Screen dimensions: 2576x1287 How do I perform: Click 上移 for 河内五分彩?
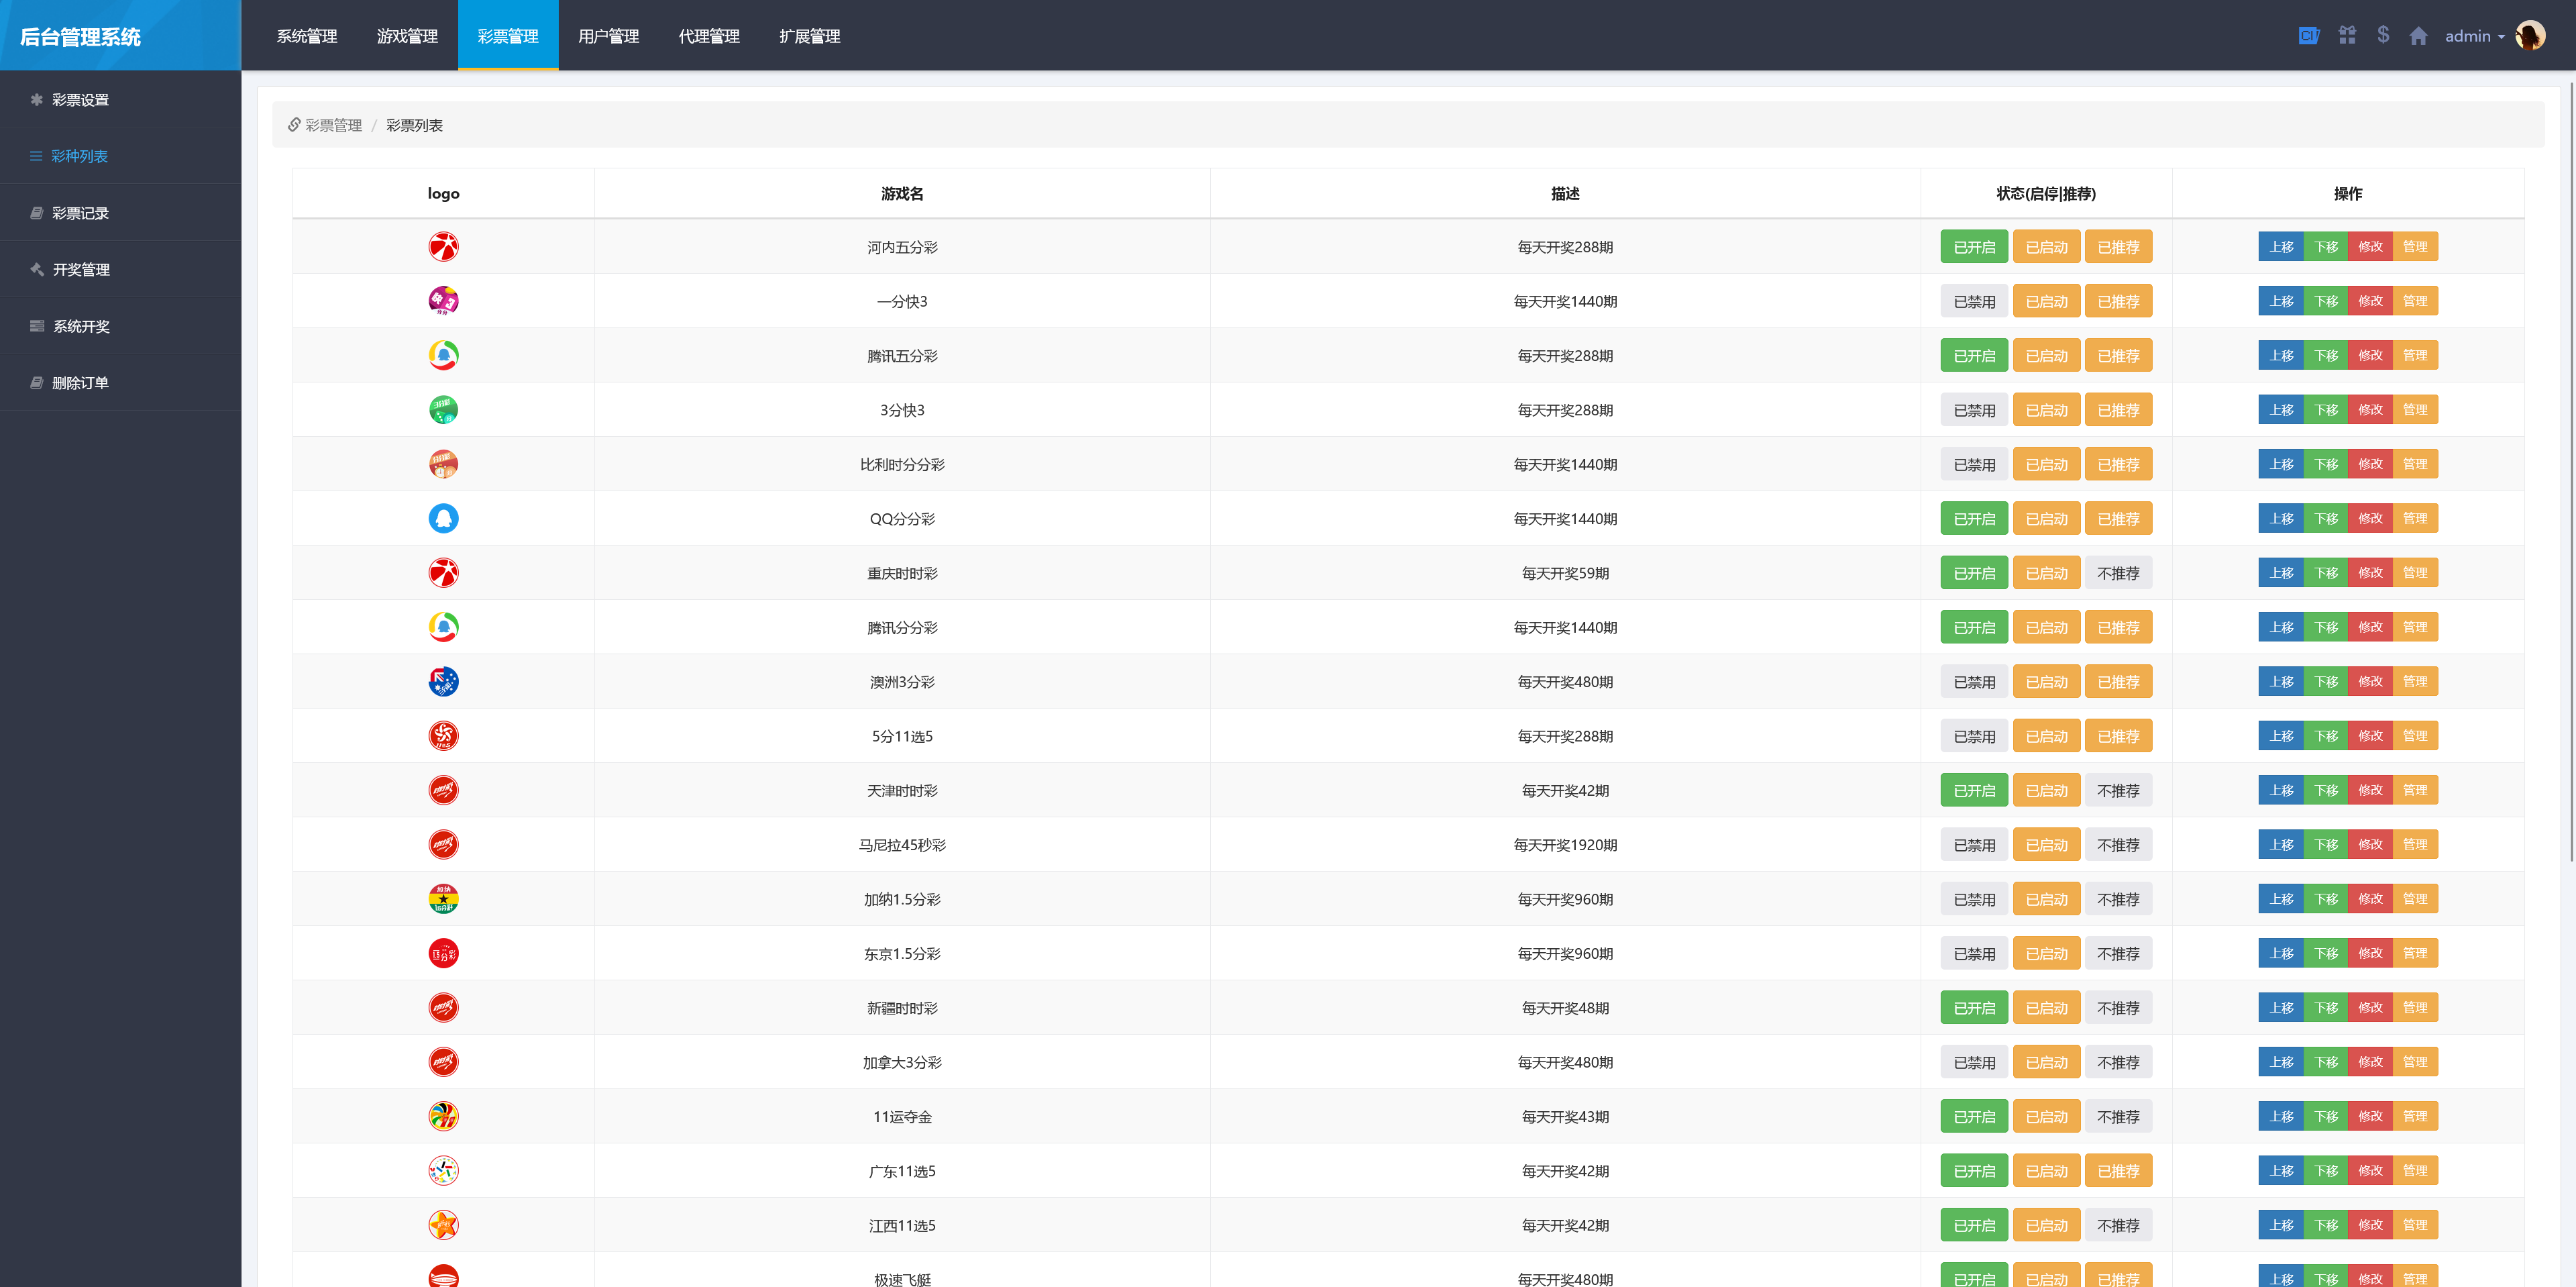(2281, 246)
